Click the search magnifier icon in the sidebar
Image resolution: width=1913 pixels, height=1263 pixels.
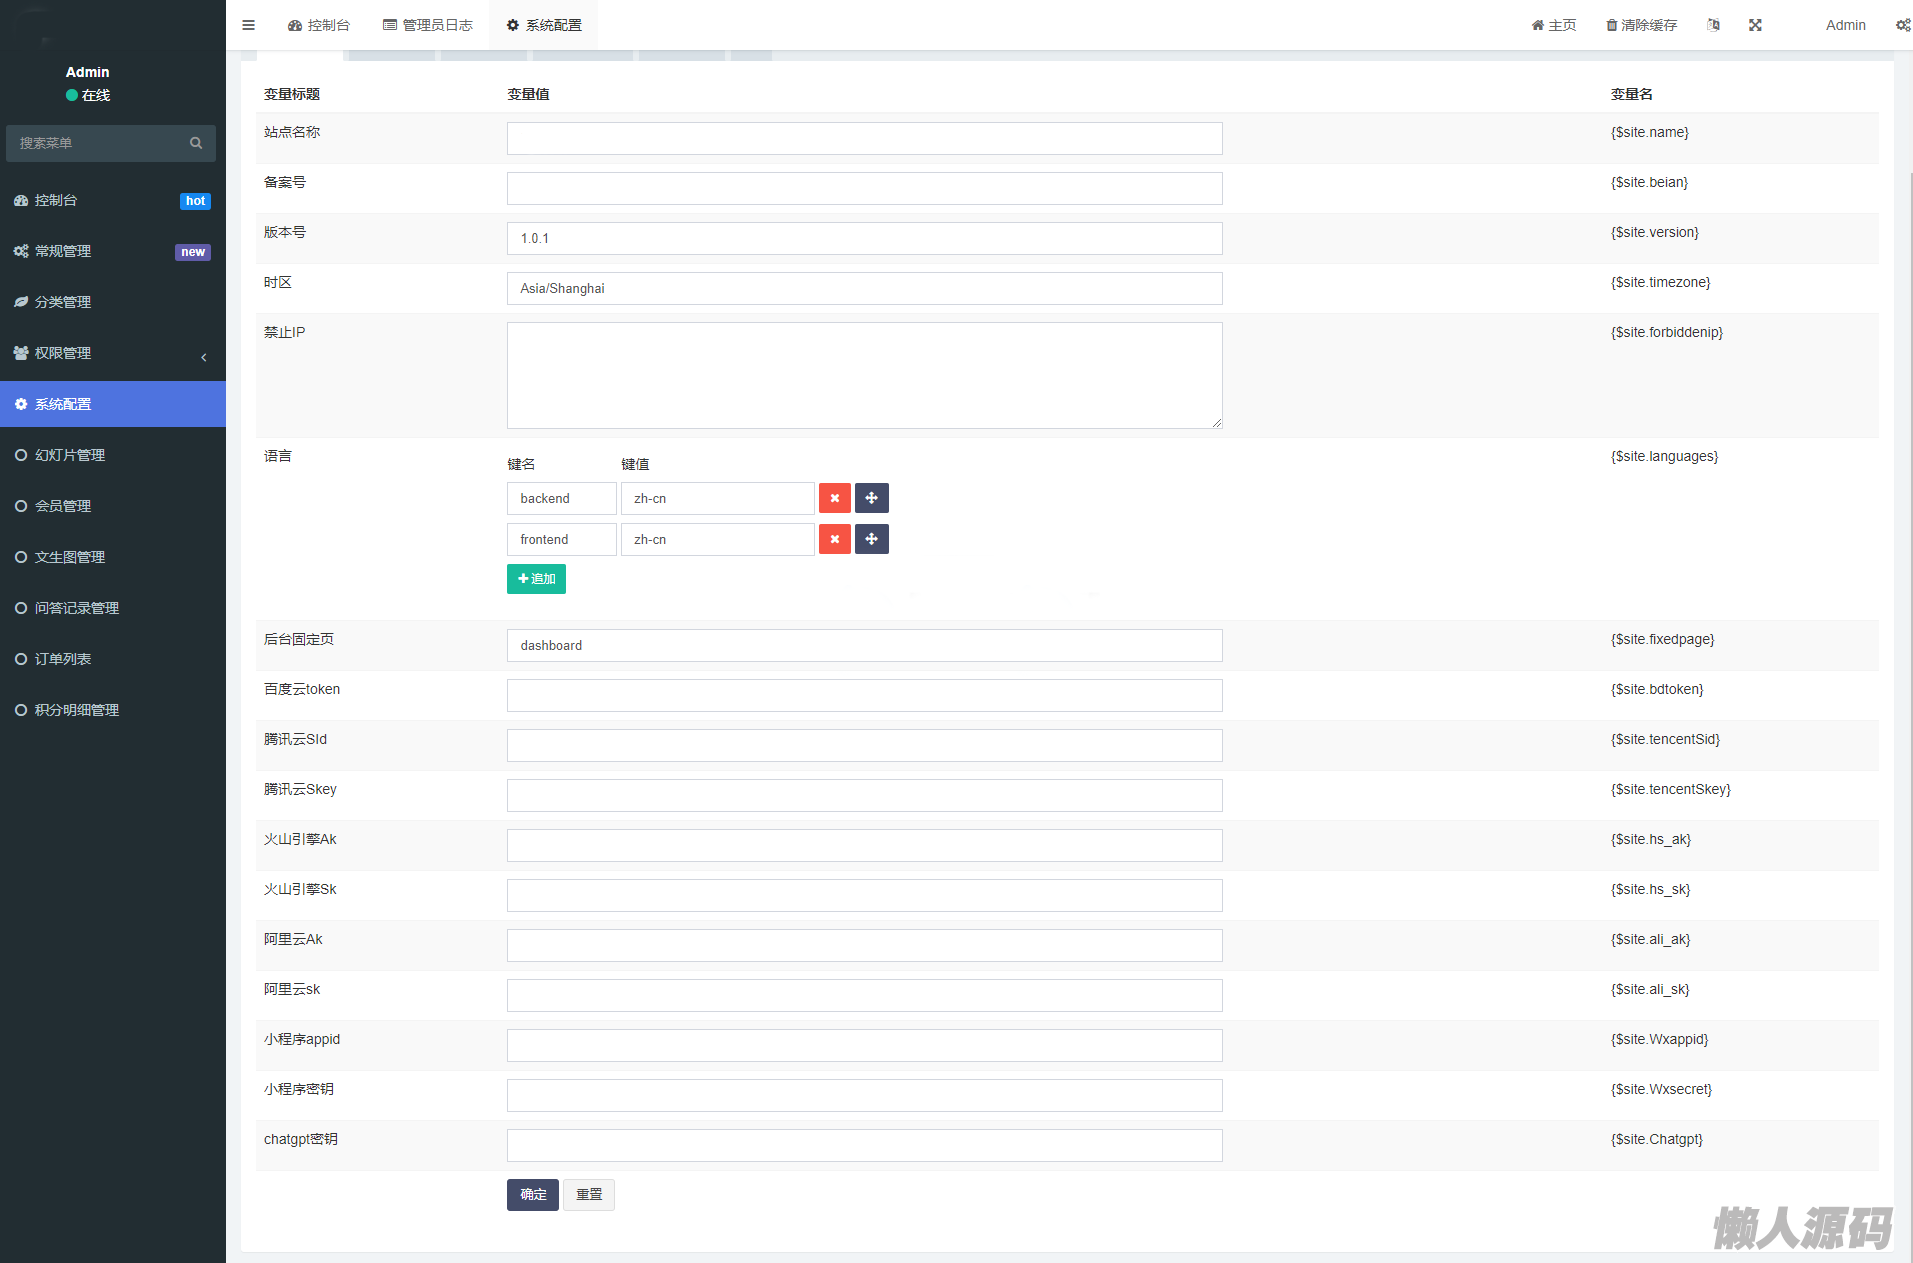click(196, 143)
